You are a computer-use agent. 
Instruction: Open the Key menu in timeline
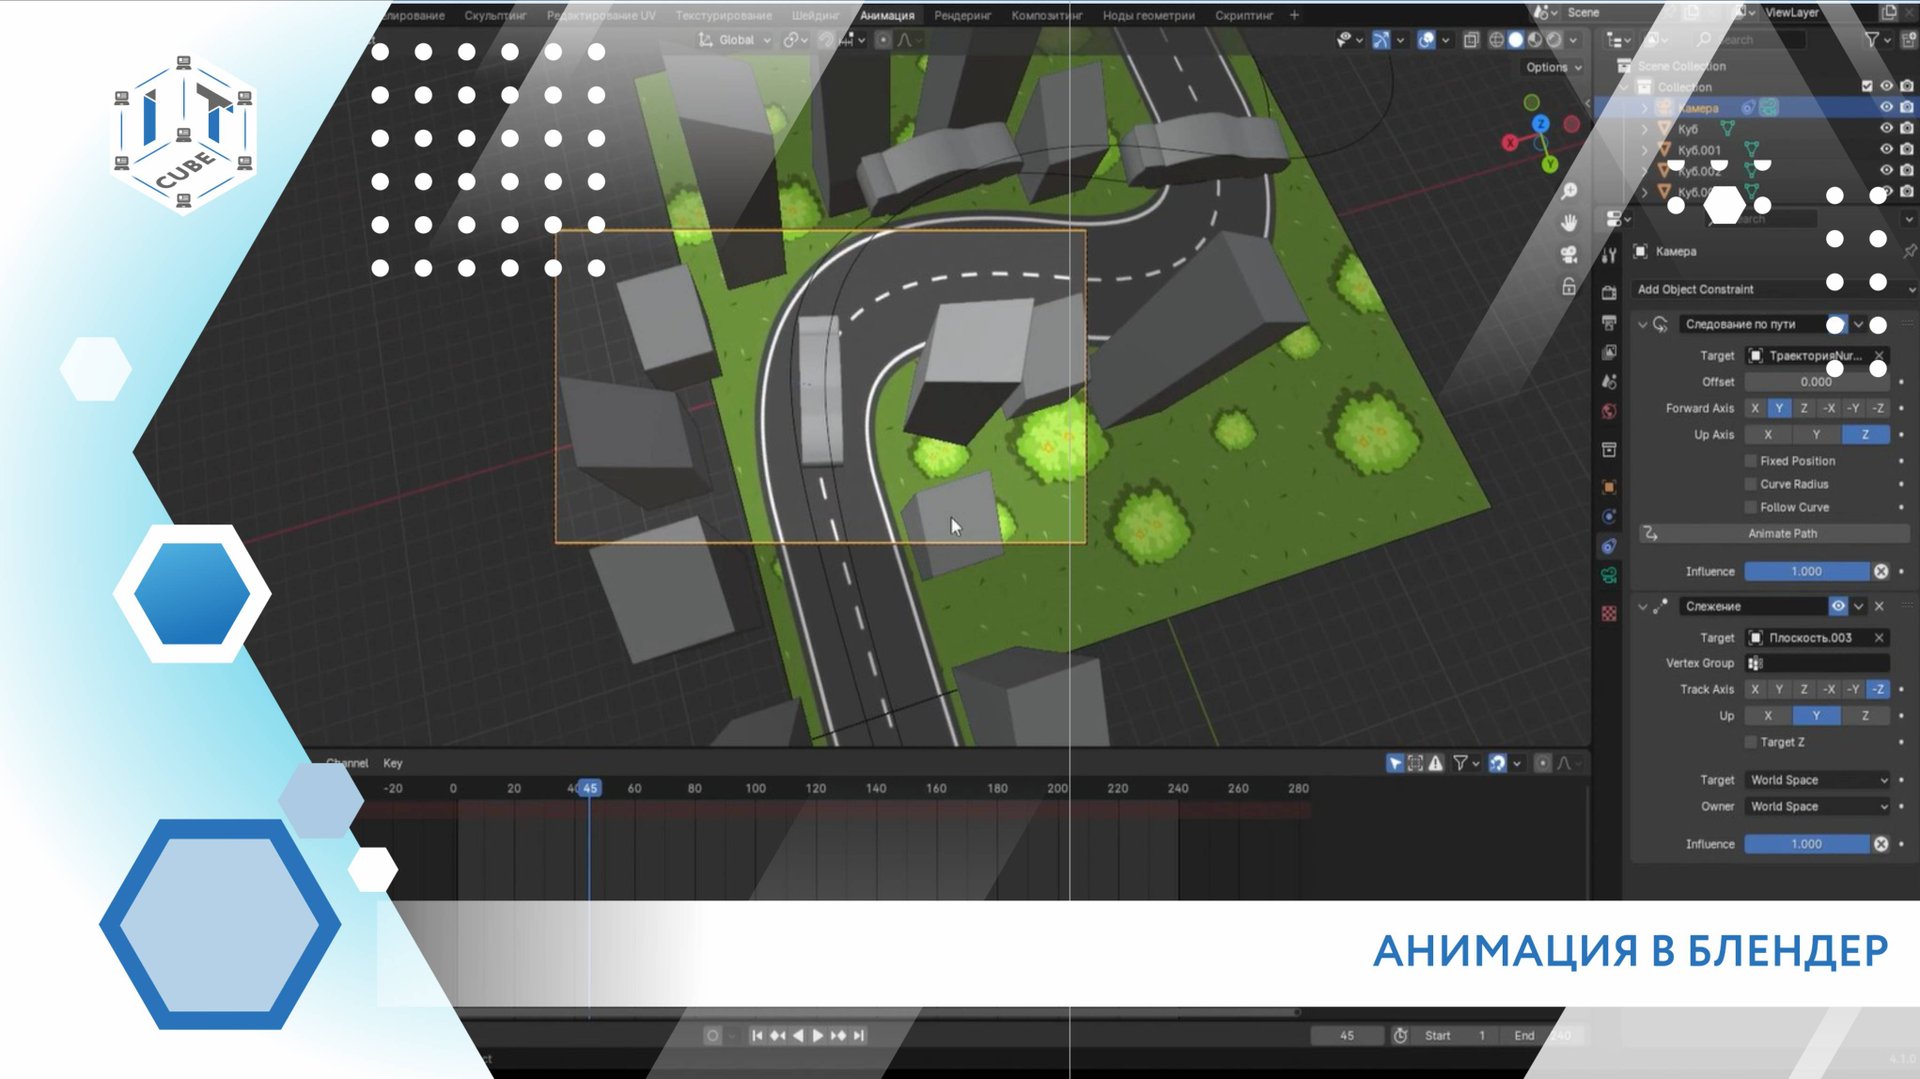point(393,763)
